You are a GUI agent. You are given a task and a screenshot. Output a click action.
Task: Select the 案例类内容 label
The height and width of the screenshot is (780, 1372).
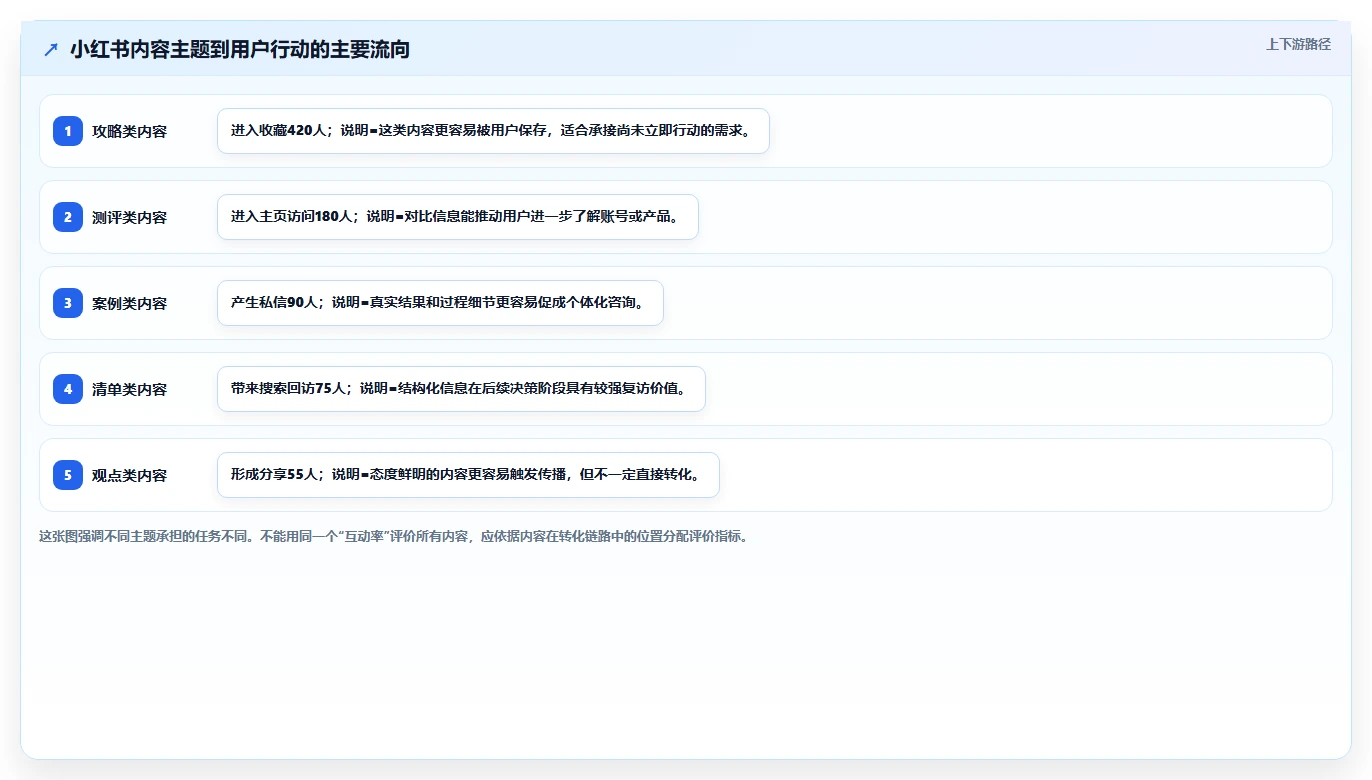tap(130, 303)
